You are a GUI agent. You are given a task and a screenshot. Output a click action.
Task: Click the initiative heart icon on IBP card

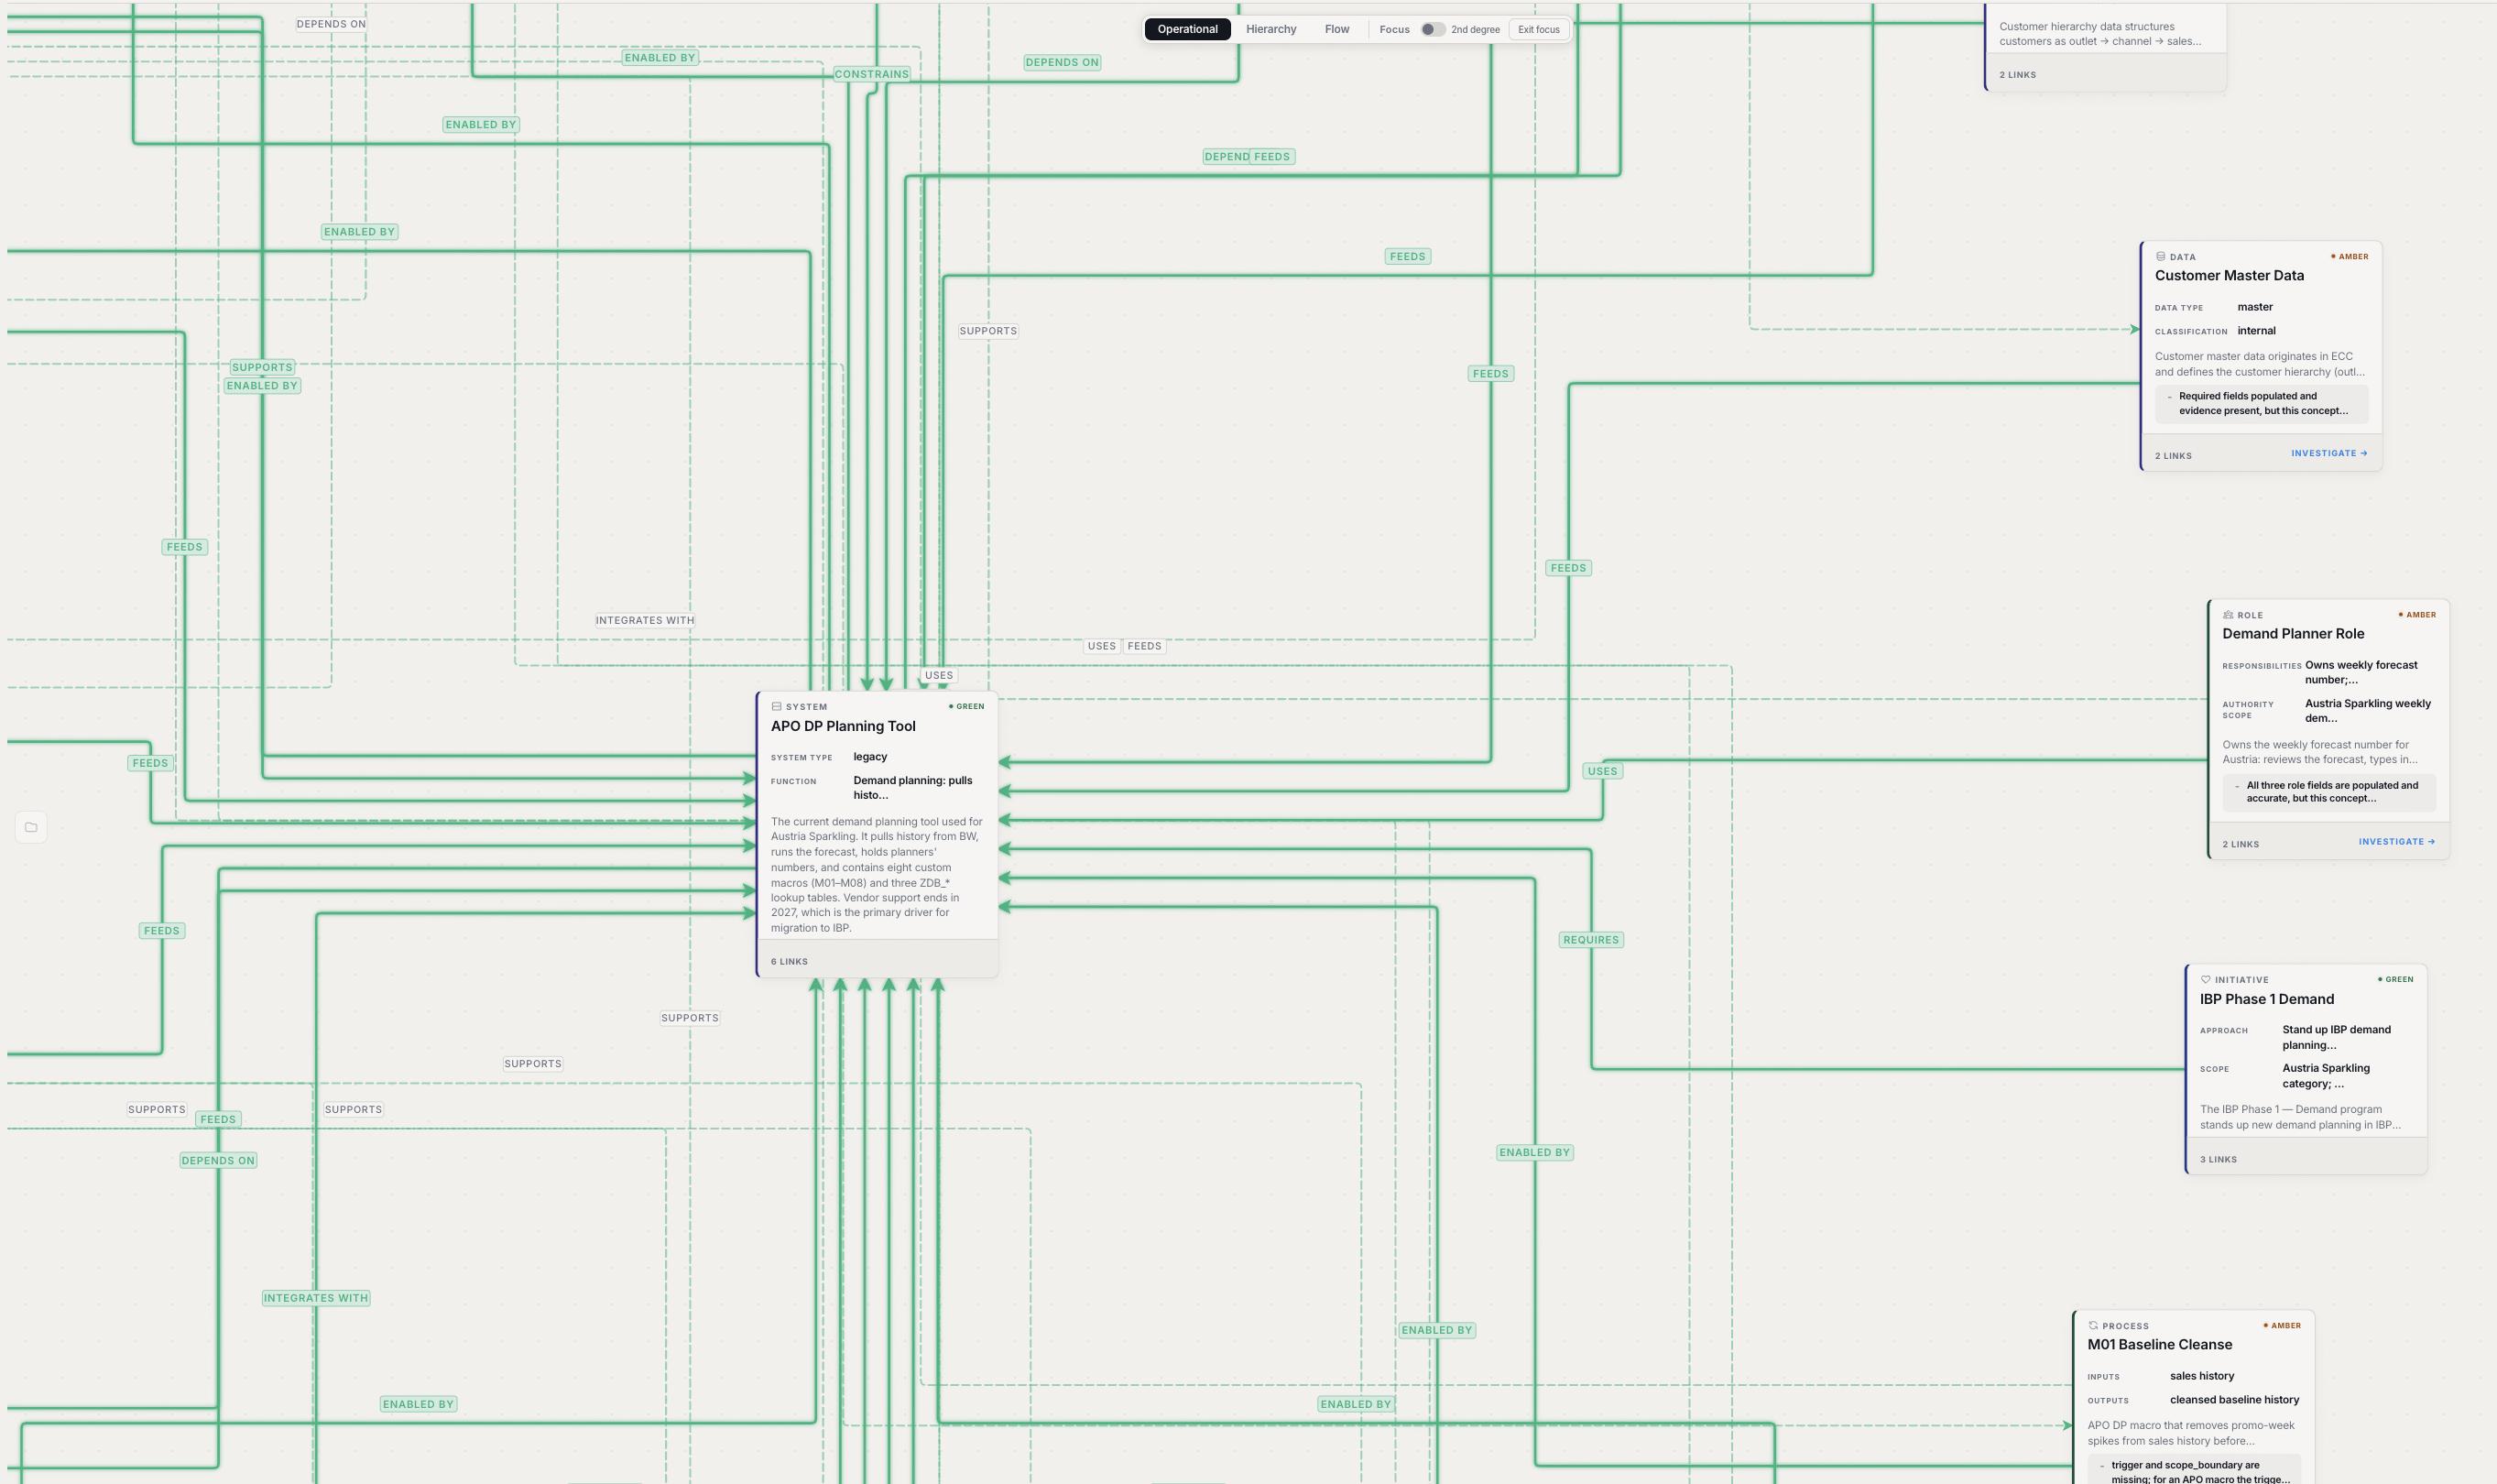[2205, 980]
